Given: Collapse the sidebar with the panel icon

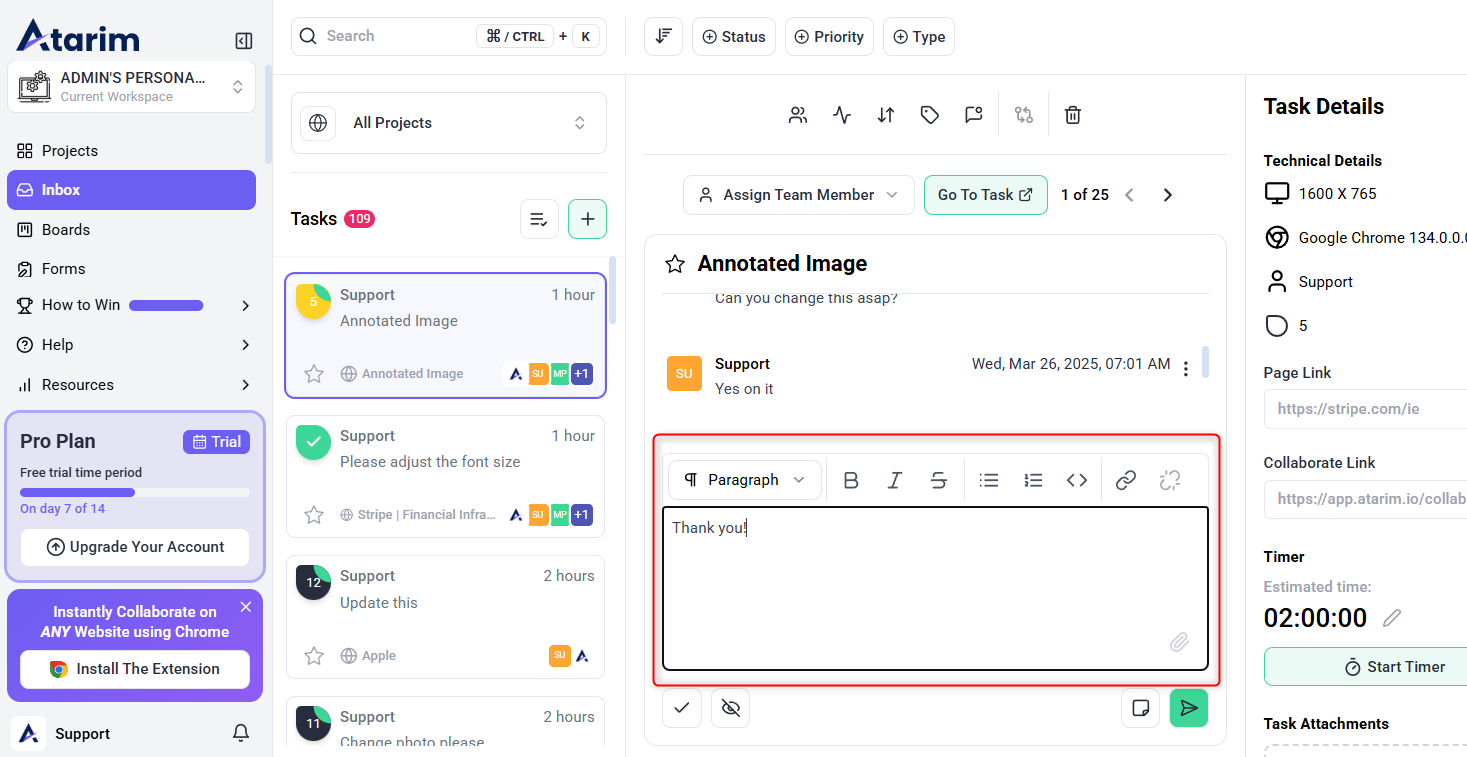Looking at the screenshot, I should 244,41.
